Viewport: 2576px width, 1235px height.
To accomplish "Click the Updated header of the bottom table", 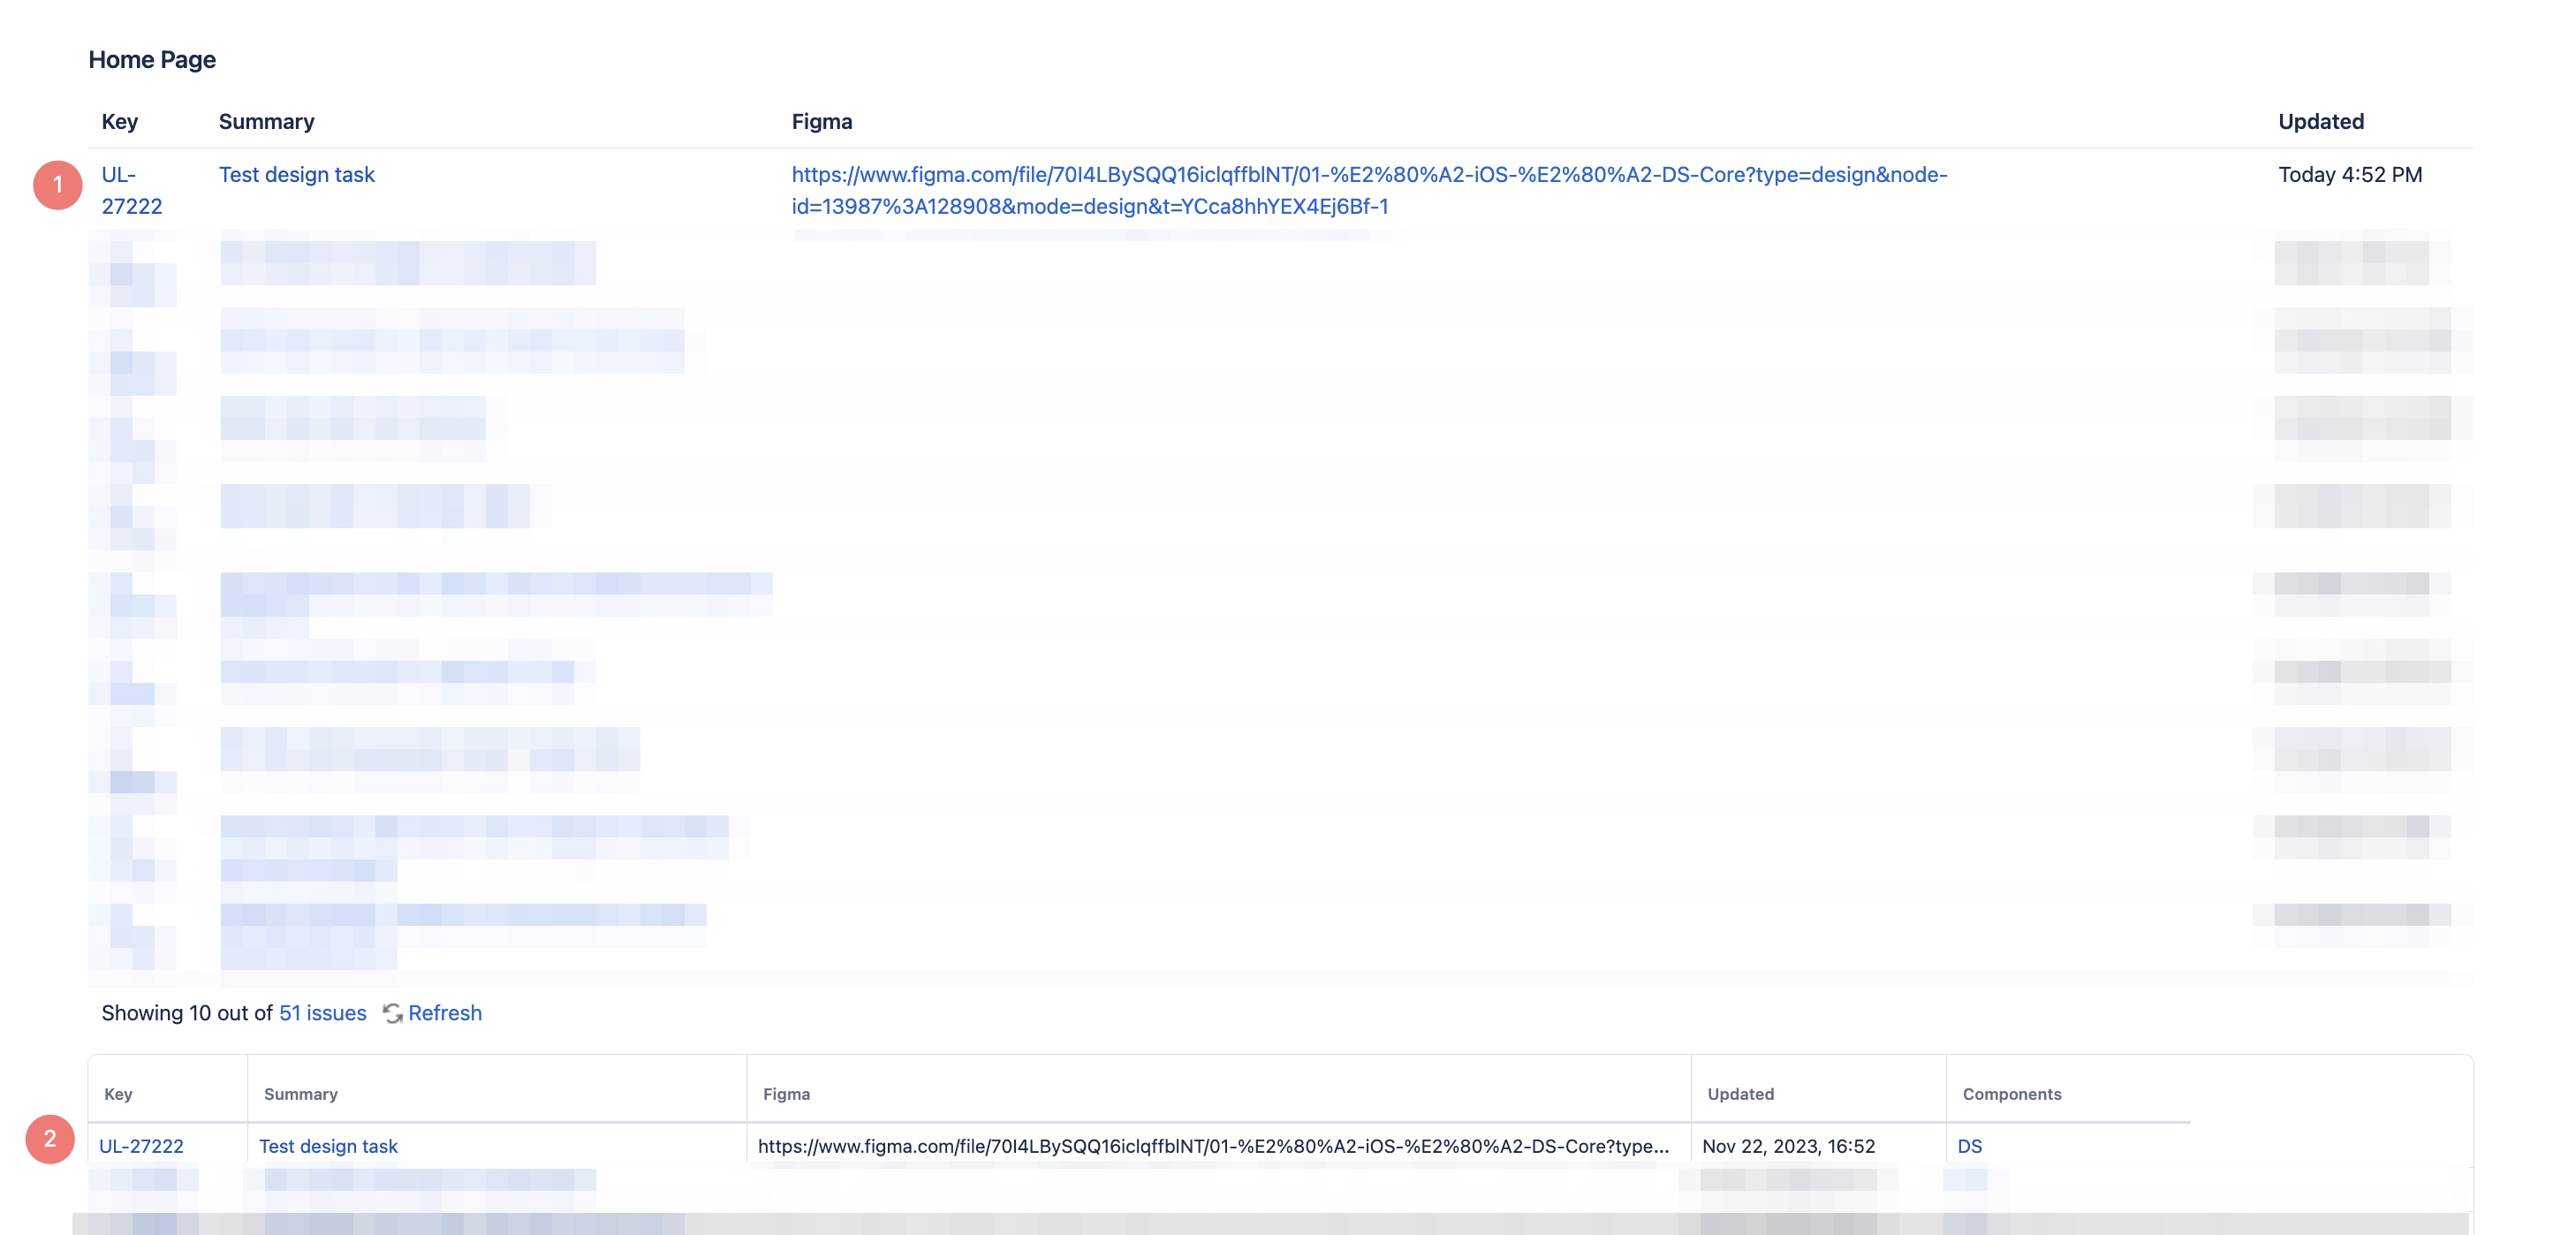I will click(1740, 1094).
